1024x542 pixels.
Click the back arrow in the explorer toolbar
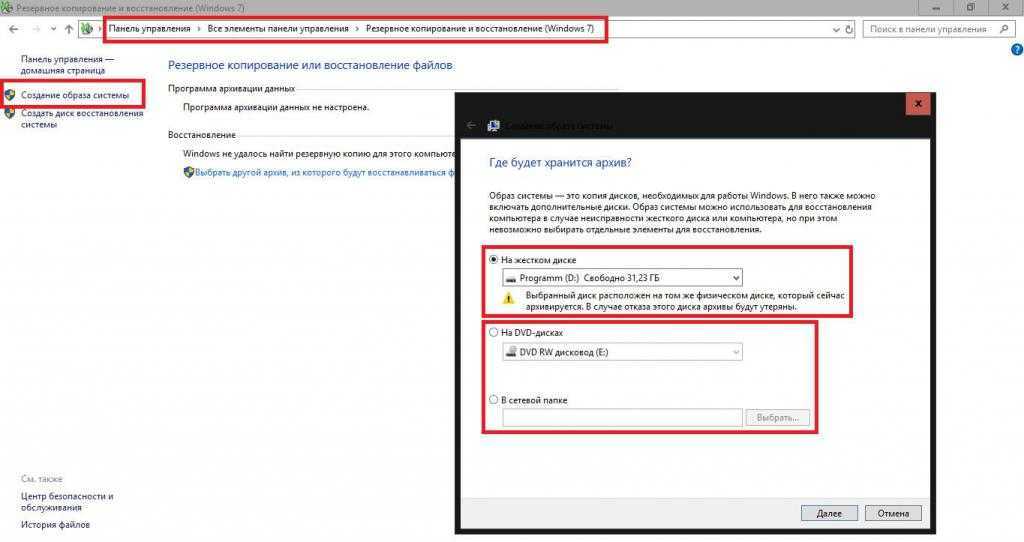[x=13, y=29]
